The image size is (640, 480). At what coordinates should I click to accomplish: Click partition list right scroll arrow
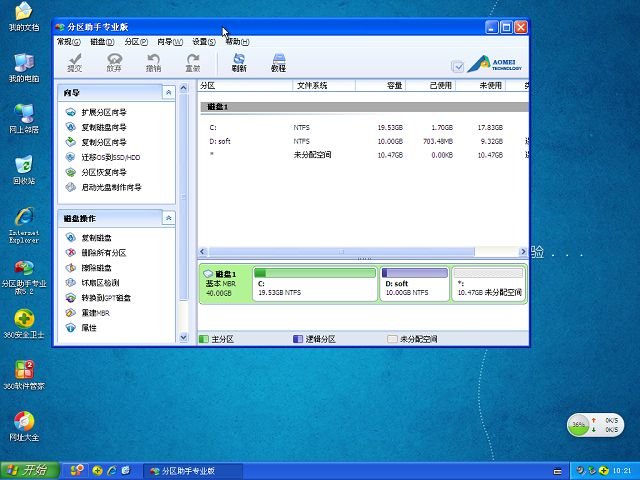523,251
